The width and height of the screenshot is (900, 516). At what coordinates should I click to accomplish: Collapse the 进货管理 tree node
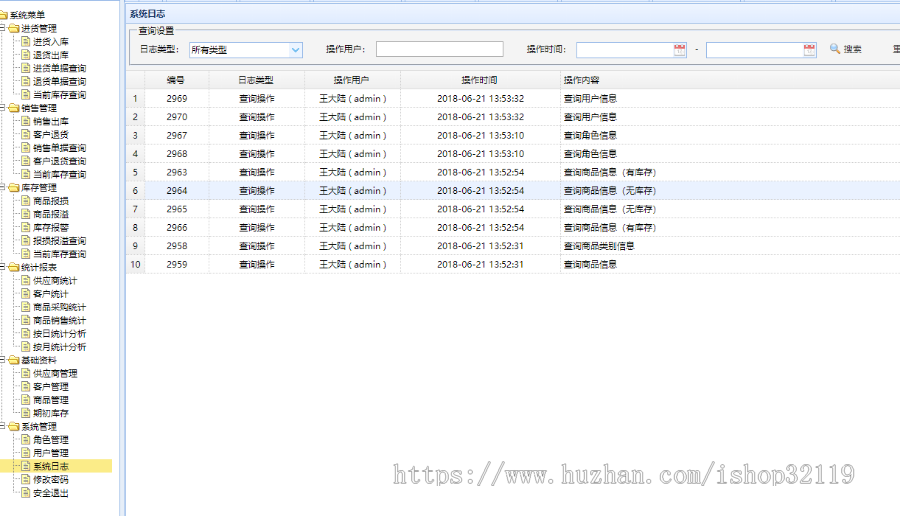2,28
